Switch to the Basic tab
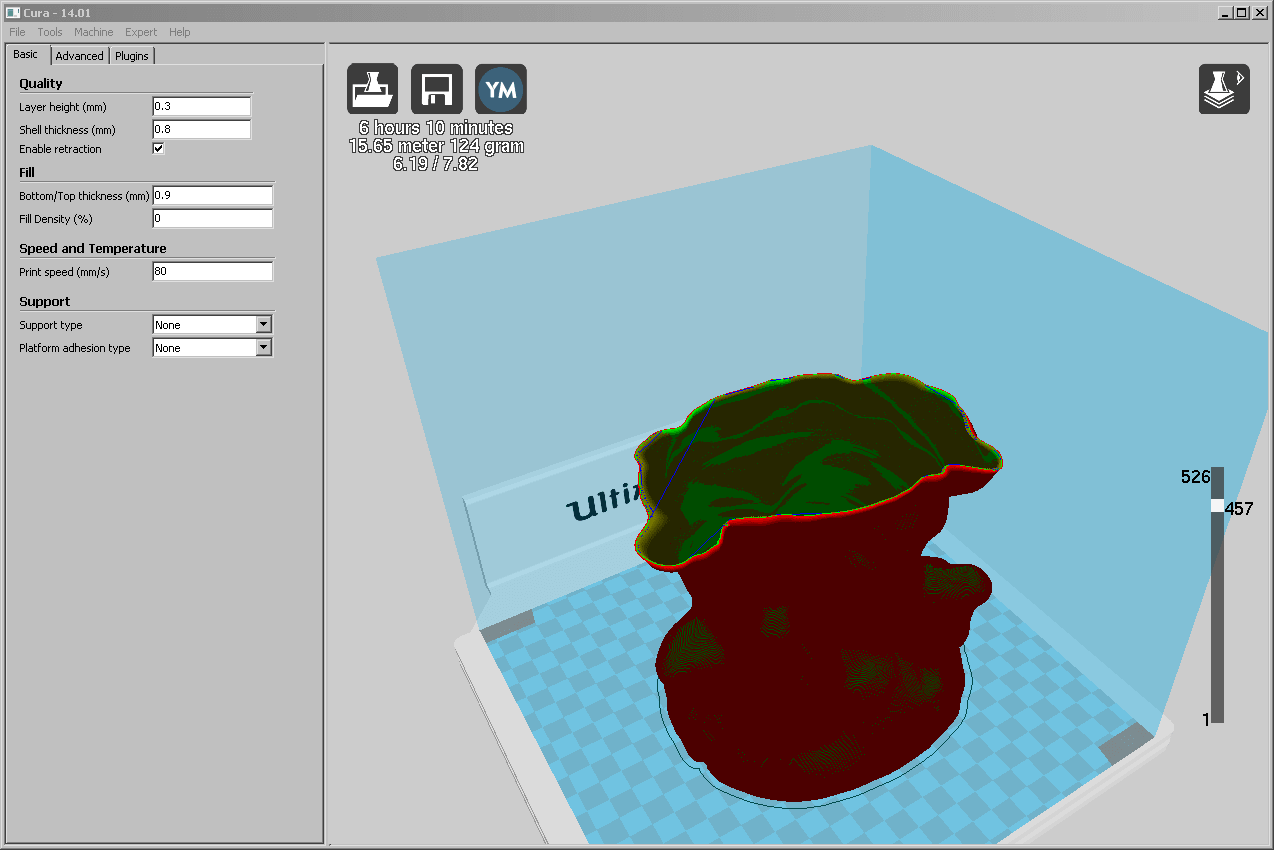This screenshot has height=850, width=1274. click(x=26, y=54)
